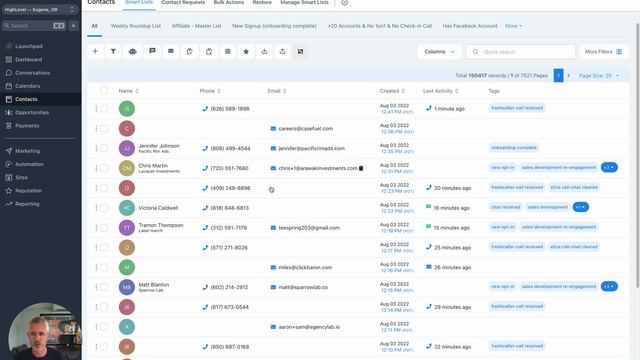The height and width of the screenshot is (360, 640).
Task: Click the trash delete icon in the toolbar
Action: click(228, 51)
